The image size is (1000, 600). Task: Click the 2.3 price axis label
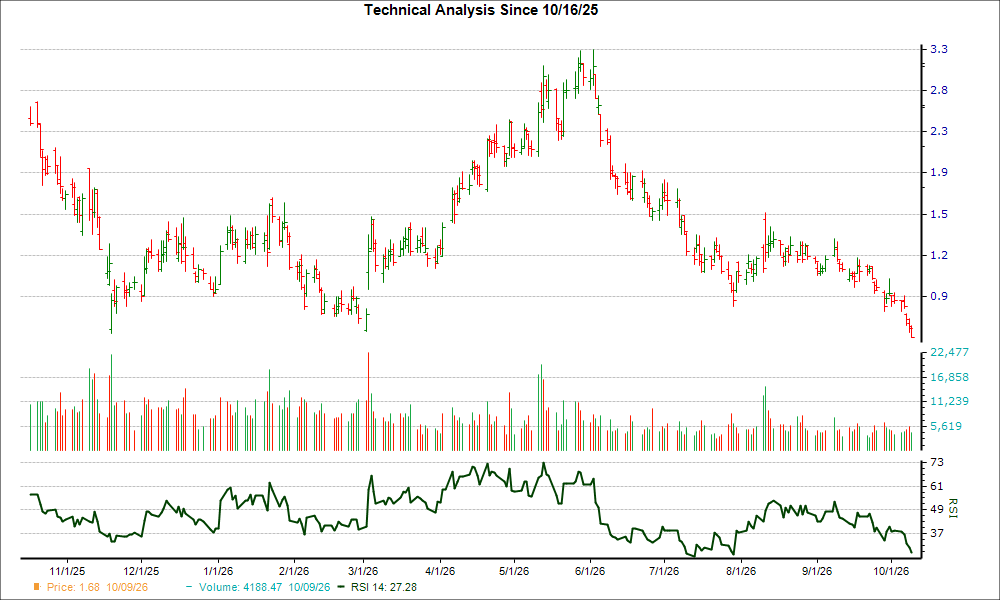(939, 131)
